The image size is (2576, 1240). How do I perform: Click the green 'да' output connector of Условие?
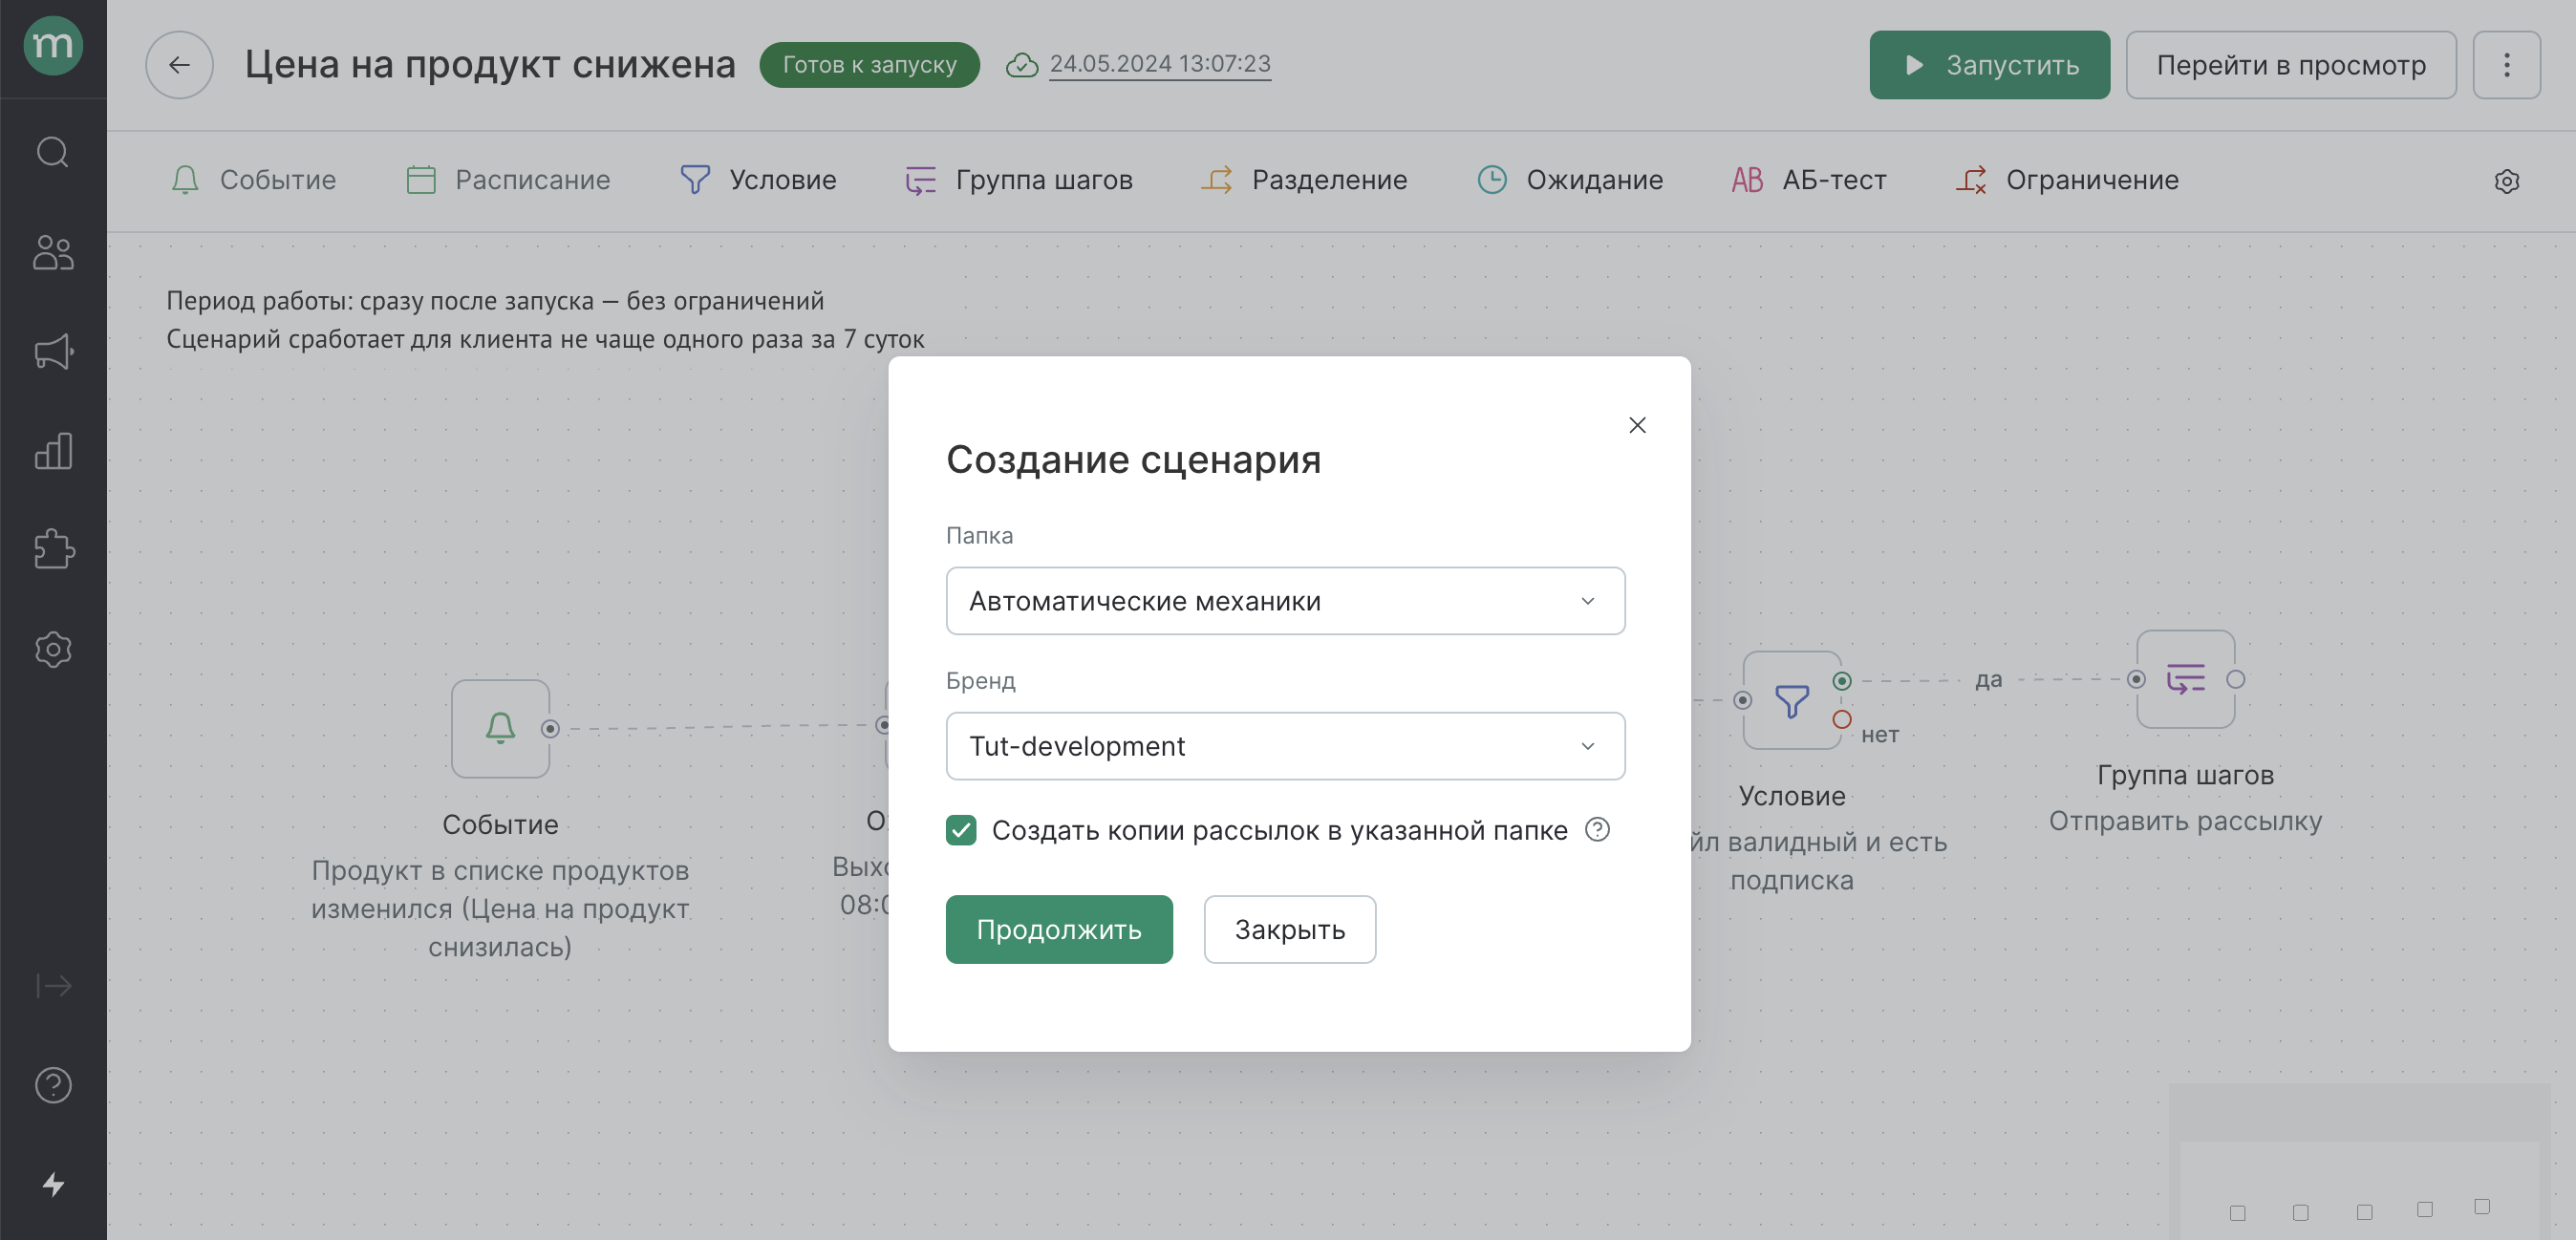coord(1841,681)
